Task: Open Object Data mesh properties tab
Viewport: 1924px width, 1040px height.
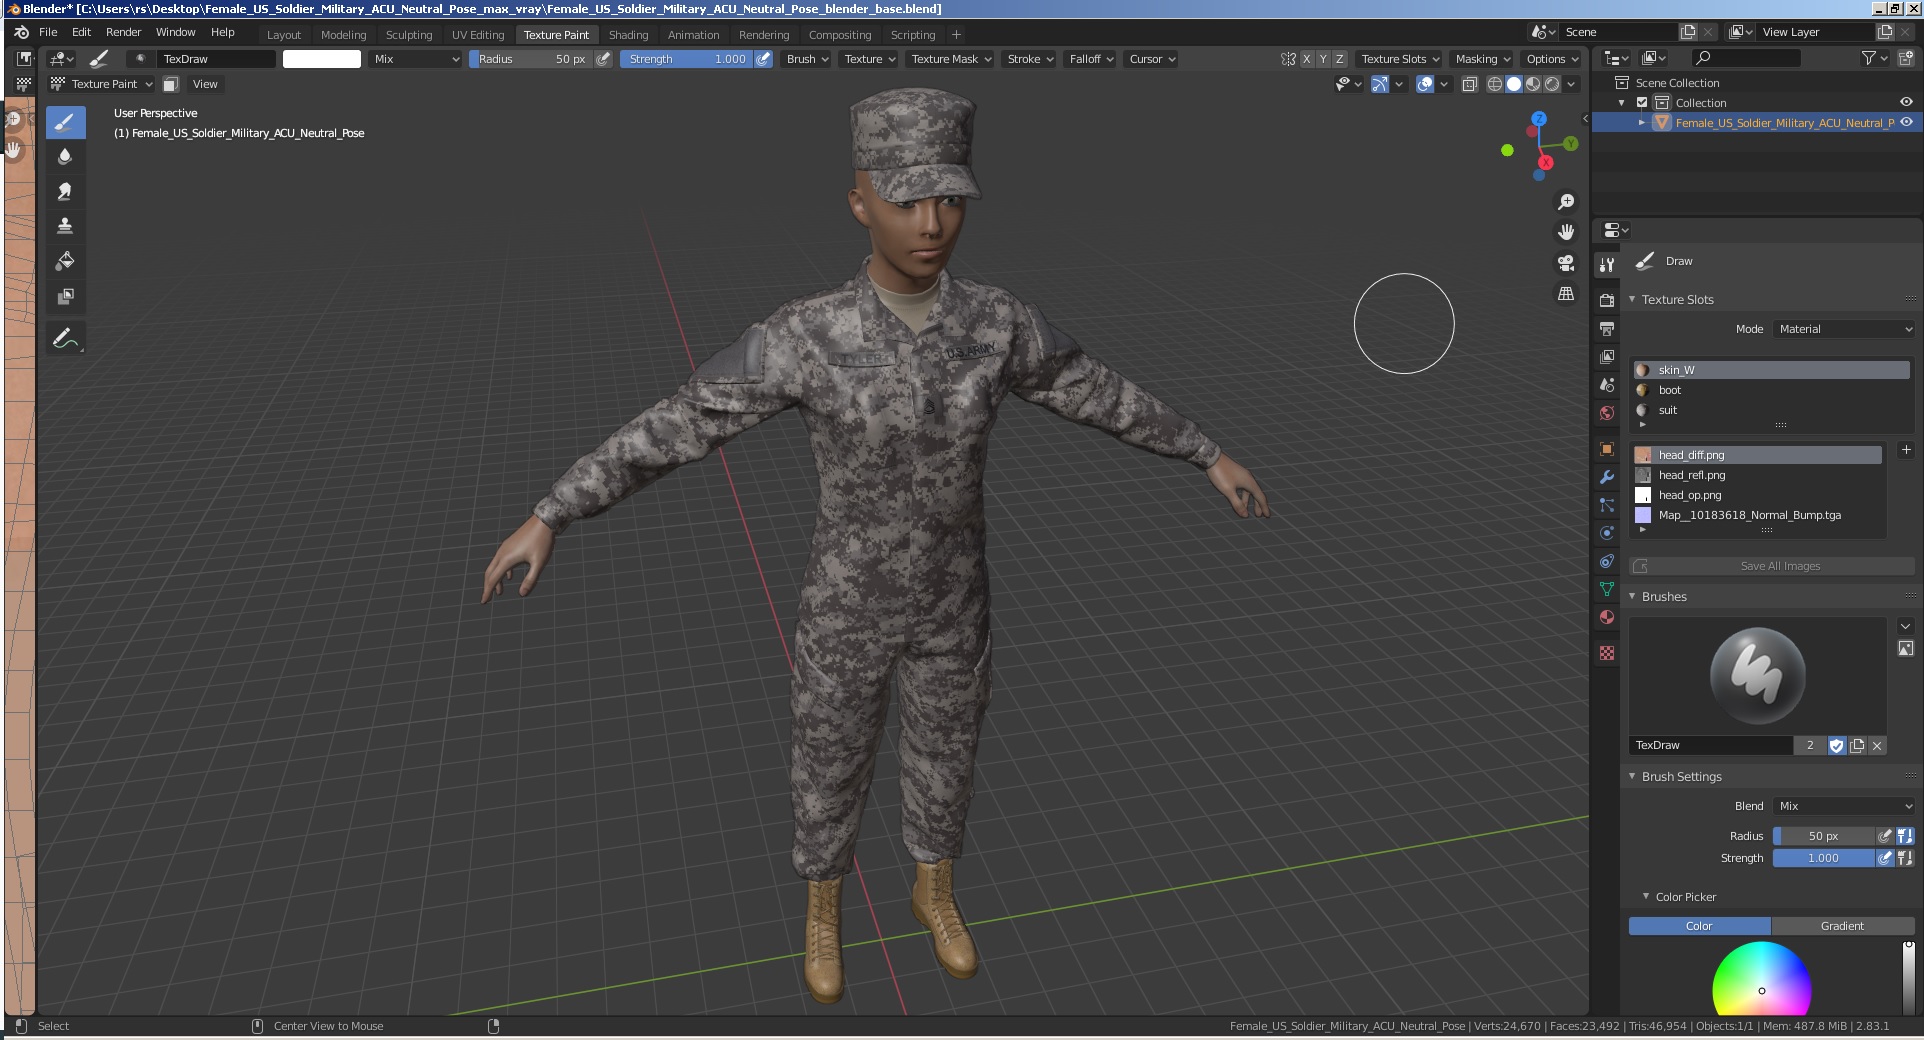Action: click(1607, 589)
